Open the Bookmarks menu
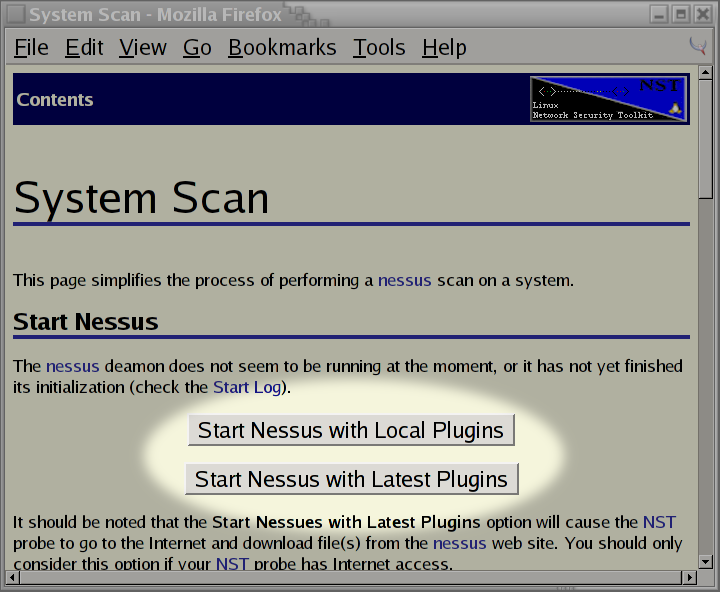 pyautogui.click(x=282, y=48)
